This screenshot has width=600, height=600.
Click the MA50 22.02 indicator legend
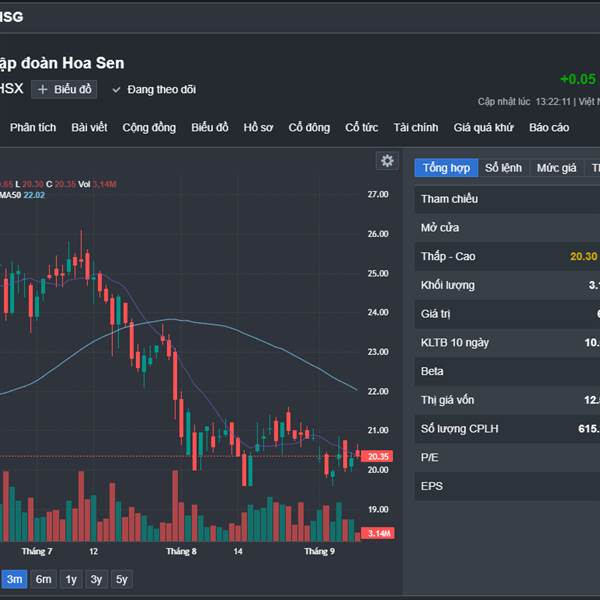coord(23,195)
